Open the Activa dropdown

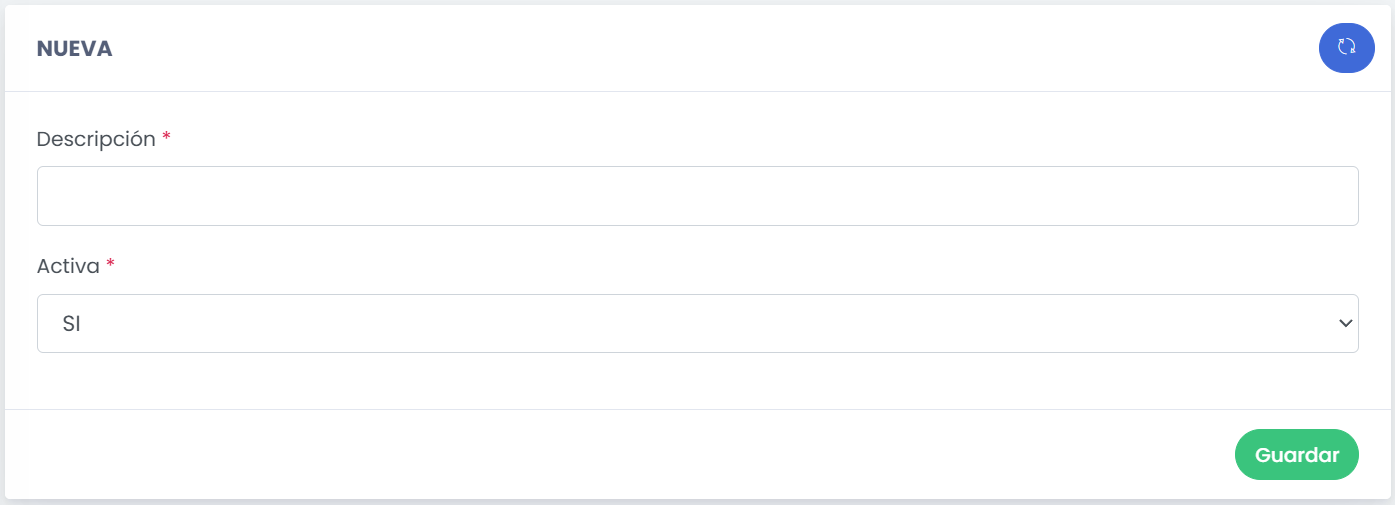[x=697, y=323]
